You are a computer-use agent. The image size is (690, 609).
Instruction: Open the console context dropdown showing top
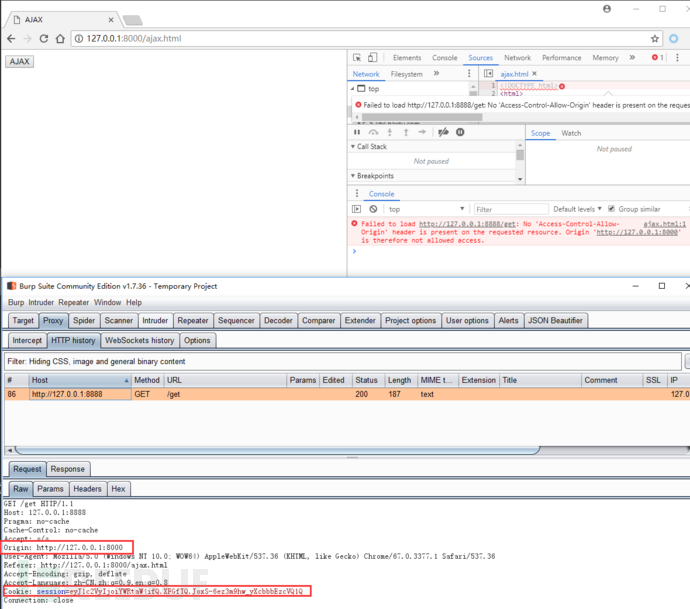tap(420, 209)
